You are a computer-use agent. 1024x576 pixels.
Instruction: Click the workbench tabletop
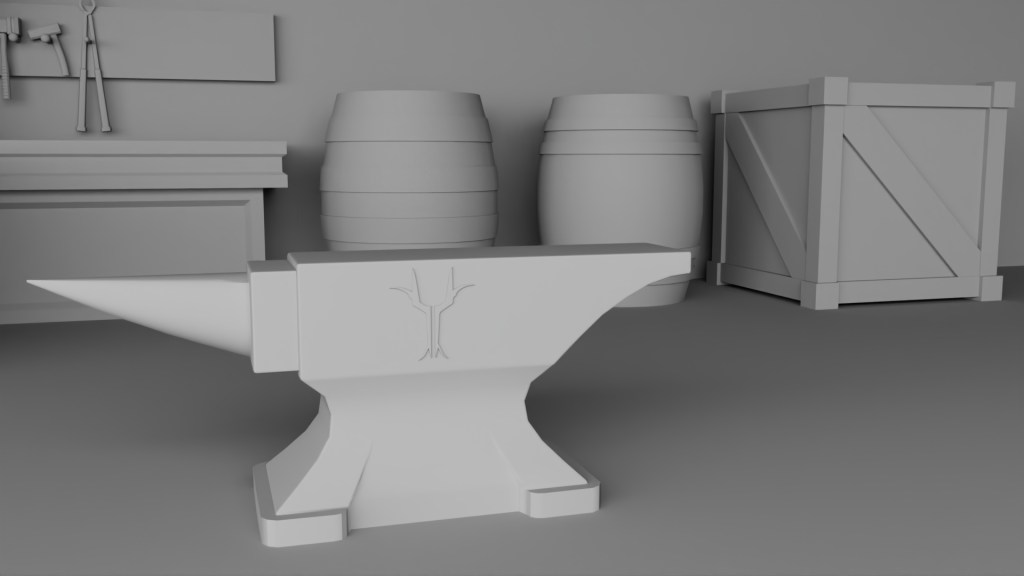tap(140, 148)
